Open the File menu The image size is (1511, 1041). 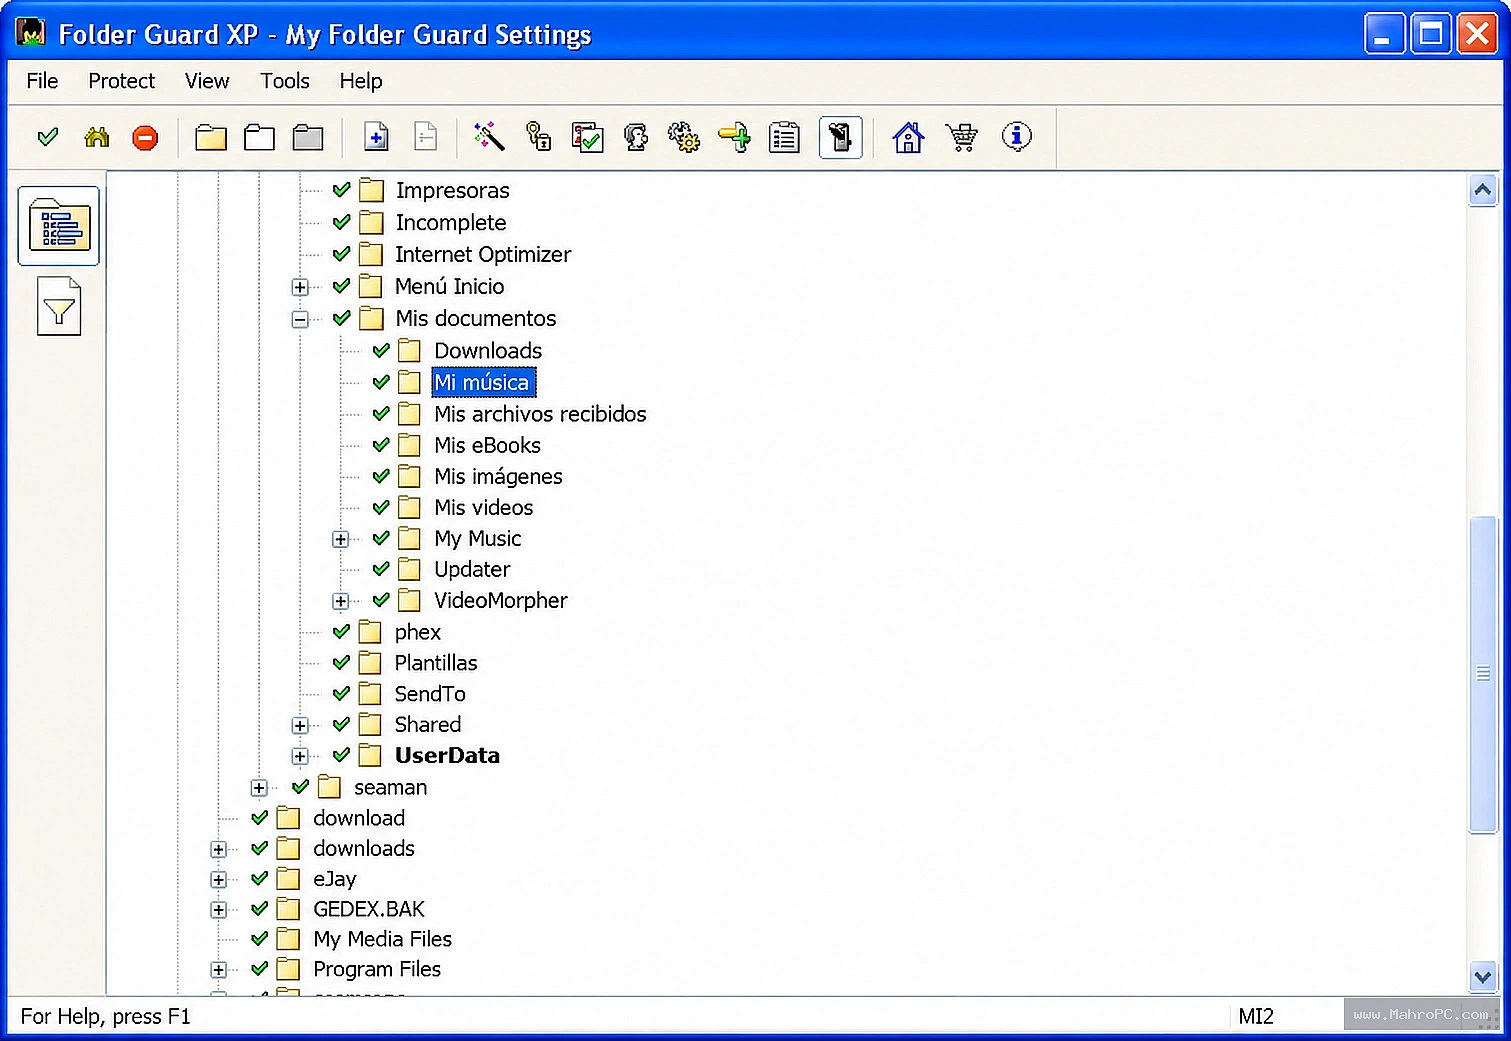tap(42, 81)
